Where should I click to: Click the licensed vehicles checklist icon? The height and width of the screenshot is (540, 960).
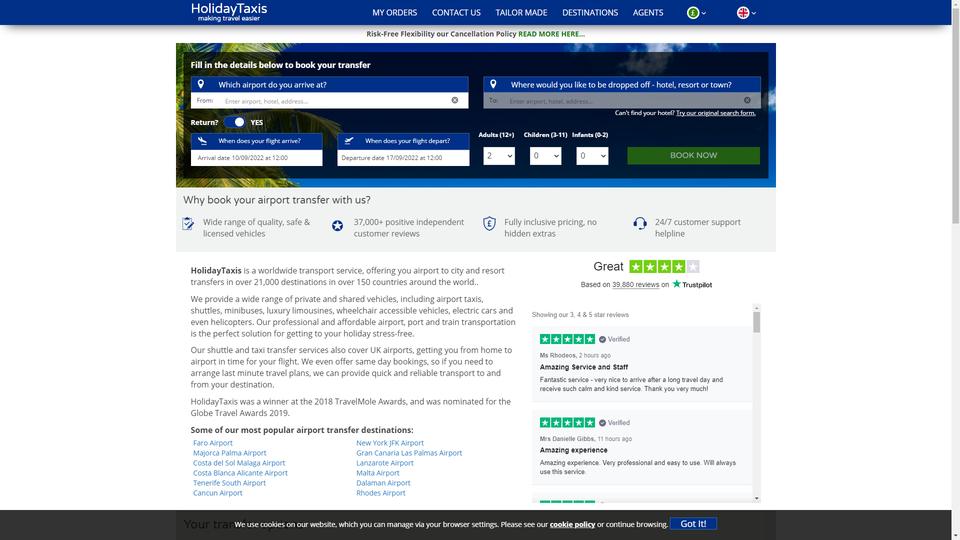click(x=188, y=224)
